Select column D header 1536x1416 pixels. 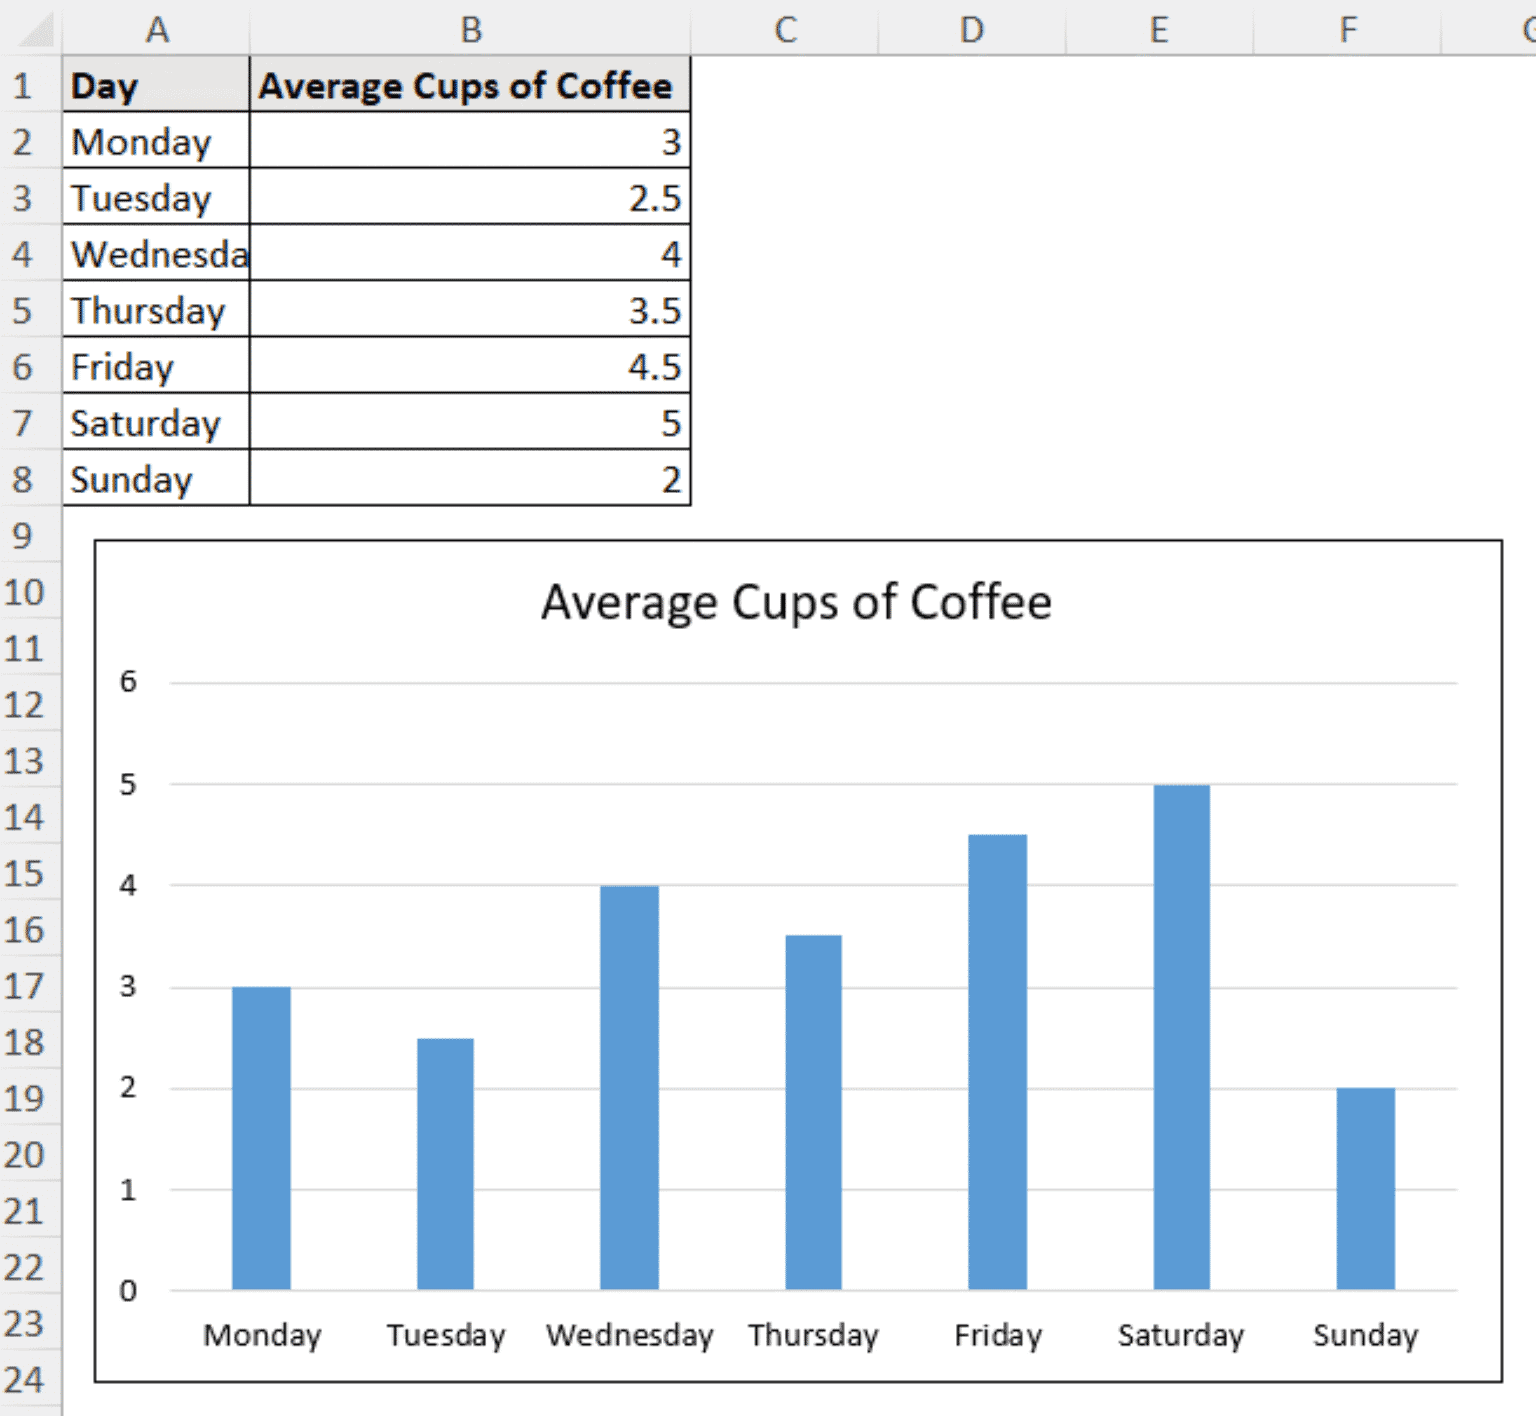point(970,29)
